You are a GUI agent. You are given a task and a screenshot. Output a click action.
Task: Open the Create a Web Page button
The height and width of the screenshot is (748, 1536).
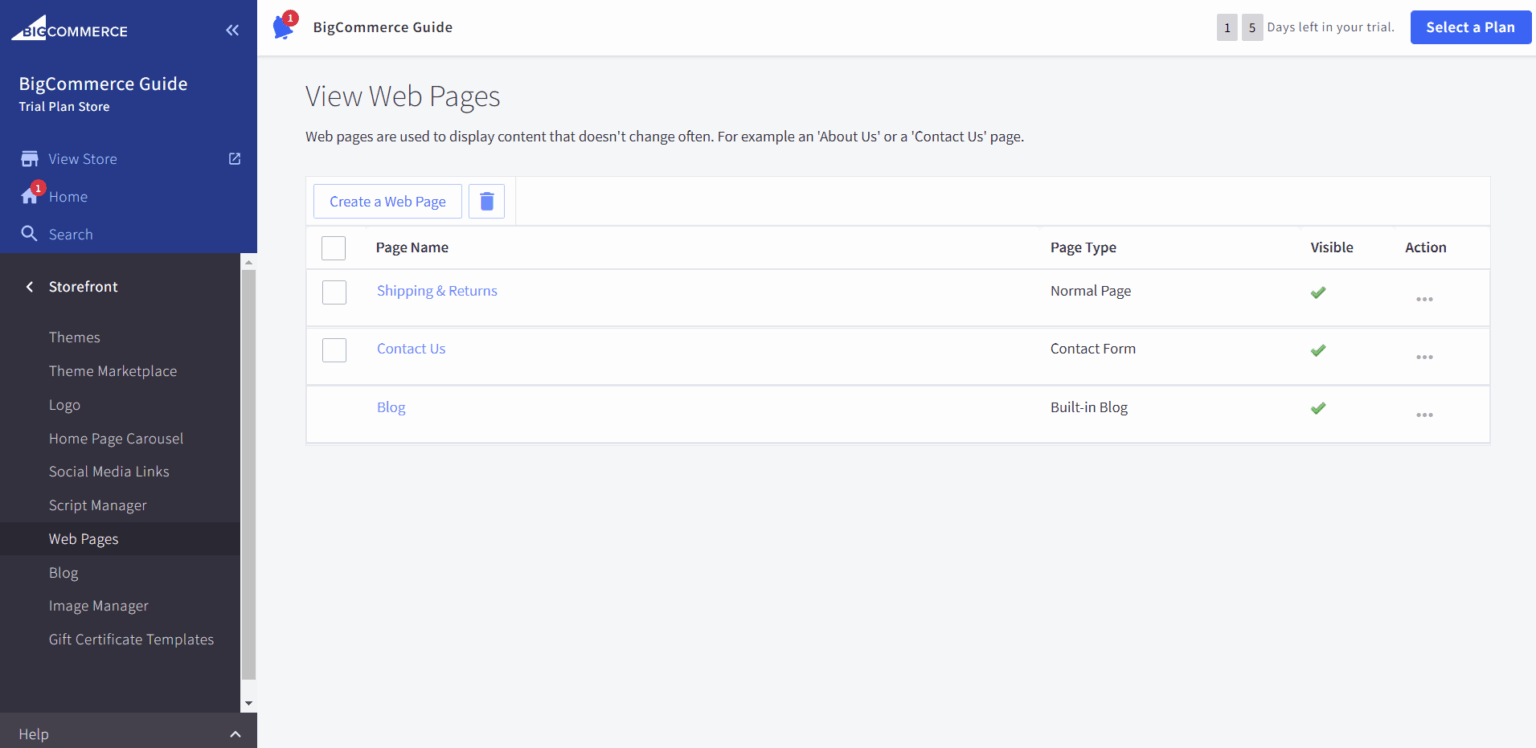[x=387, y=201]
